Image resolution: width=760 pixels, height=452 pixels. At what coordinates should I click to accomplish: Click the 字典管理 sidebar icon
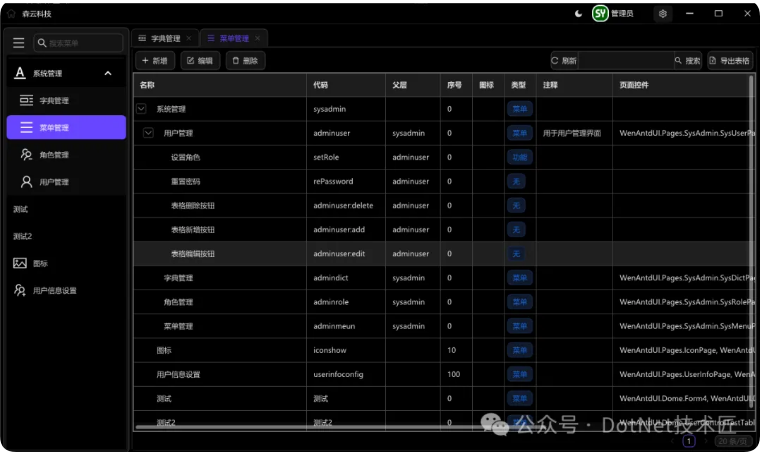point(26,100)
